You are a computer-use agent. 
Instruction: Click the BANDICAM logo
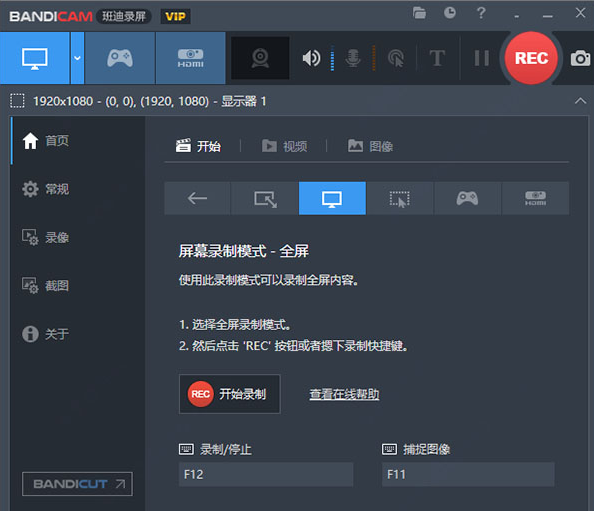coord(51,16)
